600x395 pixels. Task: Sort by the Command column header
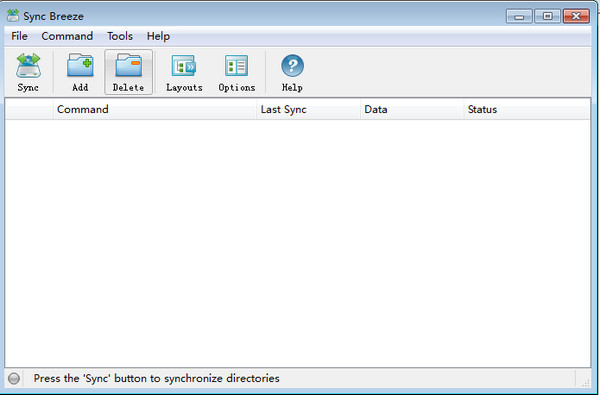click(155, 109)
